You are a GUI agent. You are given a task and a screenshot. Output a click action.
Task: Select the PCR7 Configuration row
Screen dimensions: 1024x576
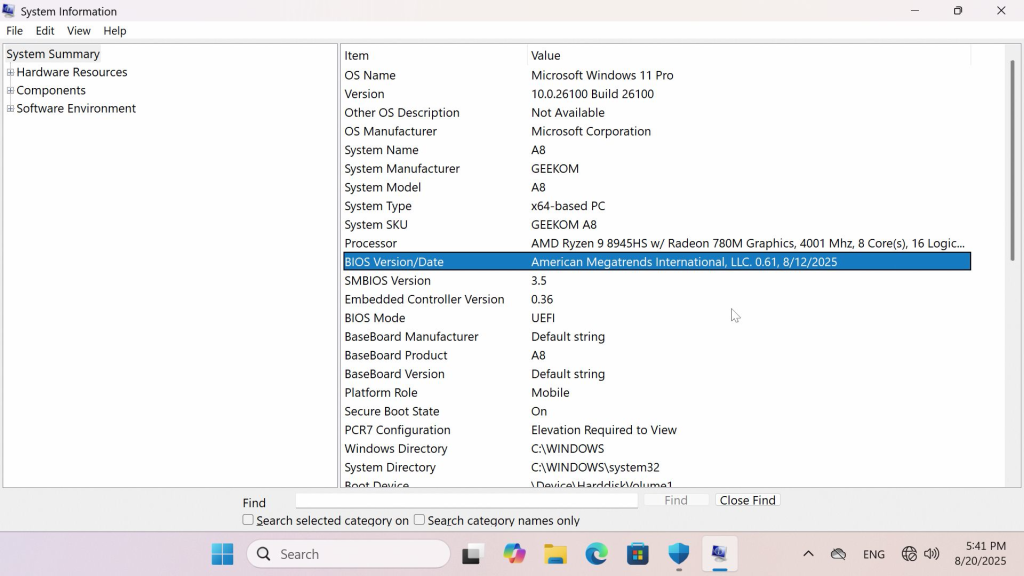click(656, 430)
